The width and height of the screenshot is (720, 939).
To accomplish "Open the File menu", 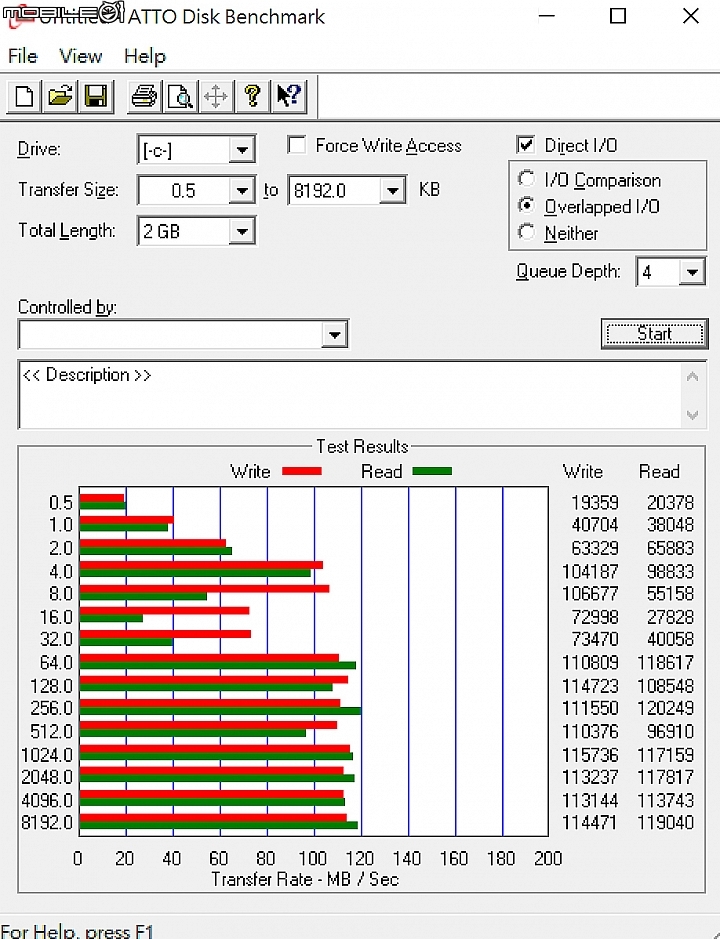I will (23, 56).
